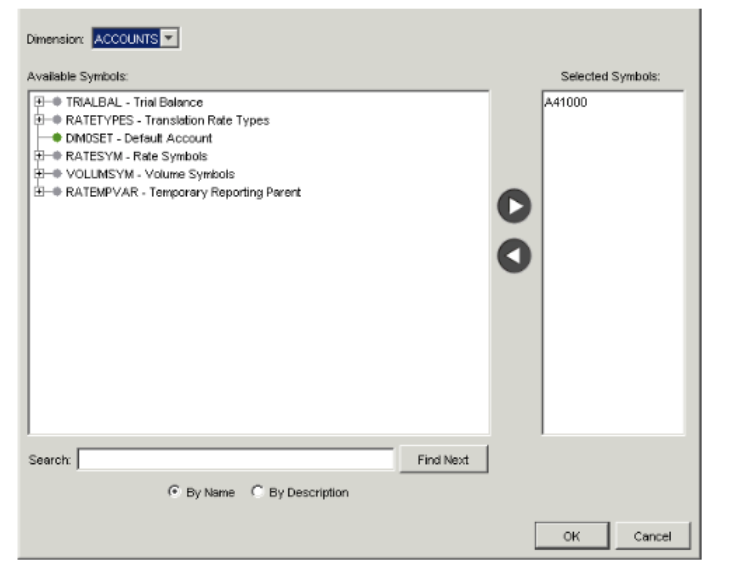The image size is (732, 576).
Task: Select VOLUMSYM - Volume Symbols item
Action: 150,174
